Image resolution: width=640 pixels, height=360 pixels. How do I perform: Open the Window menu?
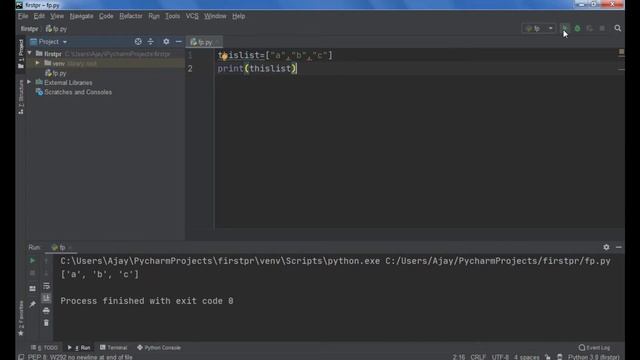pos(215,16)
